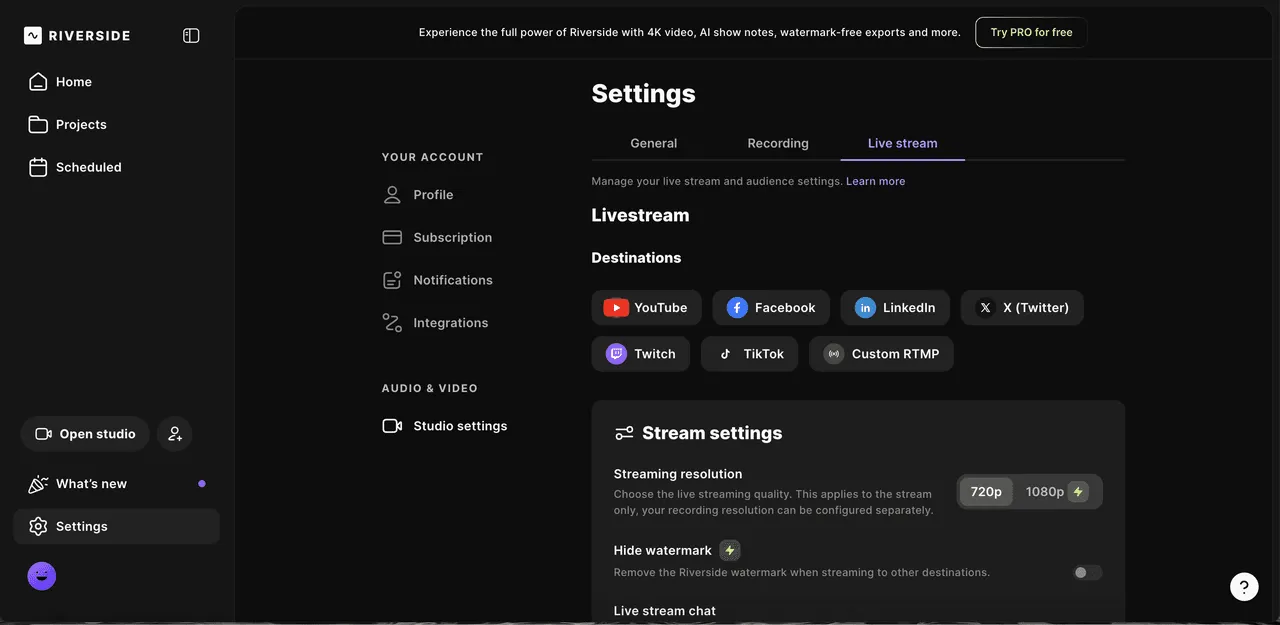Add TikTok as a destination
This screenshot has width=1280, height=625.
750,354
